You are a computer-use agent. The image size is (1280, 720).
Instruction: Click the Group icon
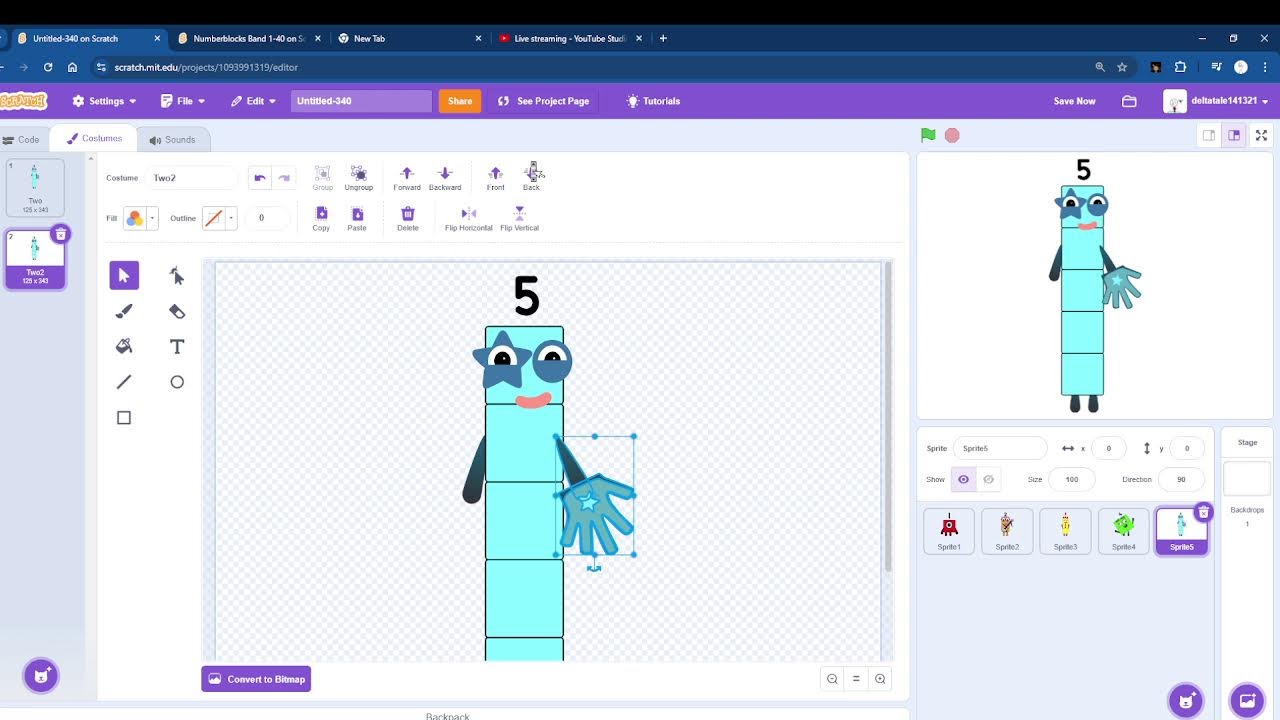pos(322,178)
